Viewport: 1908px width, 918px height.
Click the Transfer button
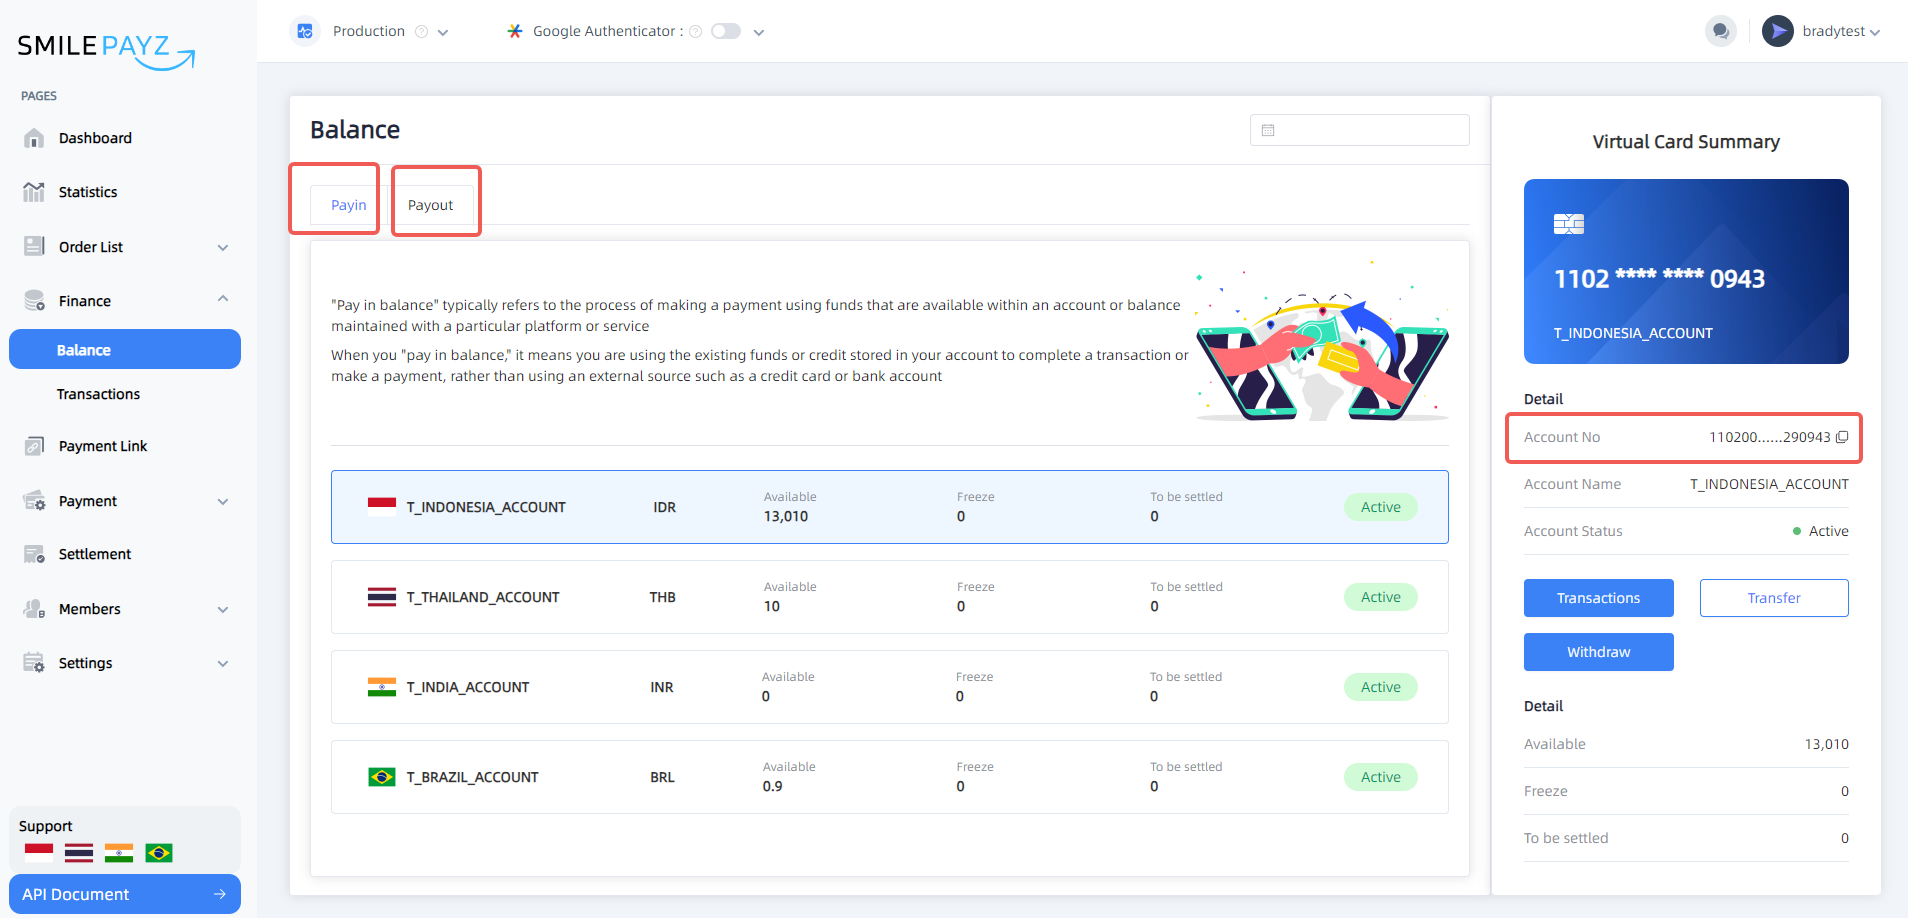1774,598
